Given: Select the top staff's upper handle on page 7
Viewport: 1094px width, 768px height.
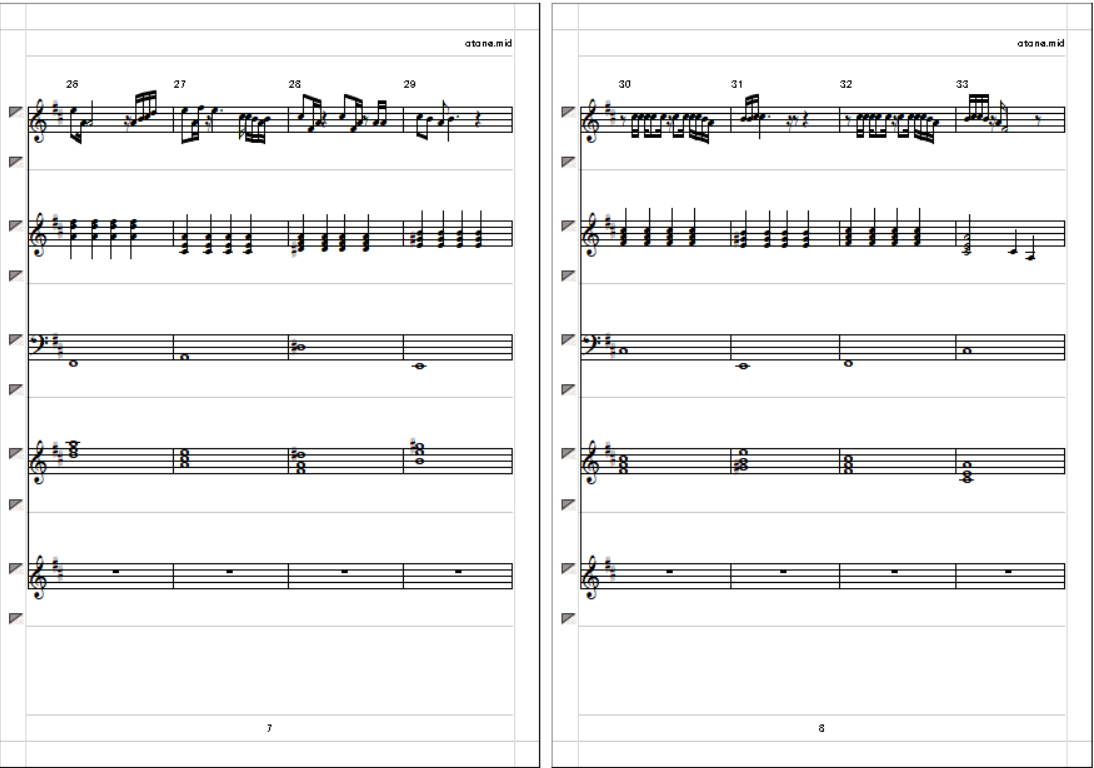Looking at the screenshot, I should point(15,112).
